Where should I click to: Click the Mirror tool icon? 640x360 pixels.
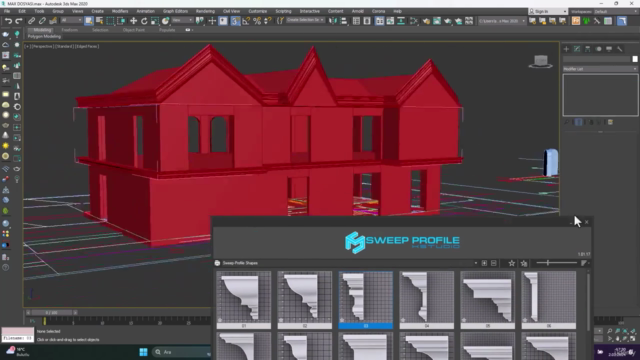click(333, 21)
